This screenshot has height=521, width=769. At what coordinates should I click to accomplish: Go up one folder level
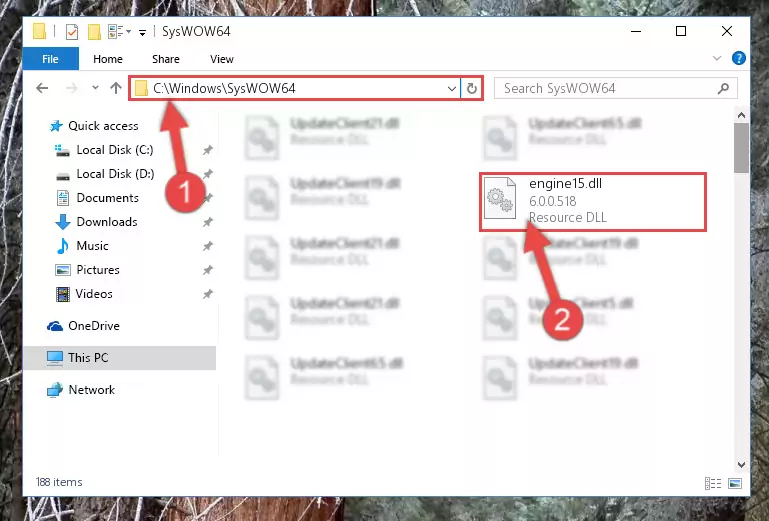pyautogui.click(x=116, y=88)
